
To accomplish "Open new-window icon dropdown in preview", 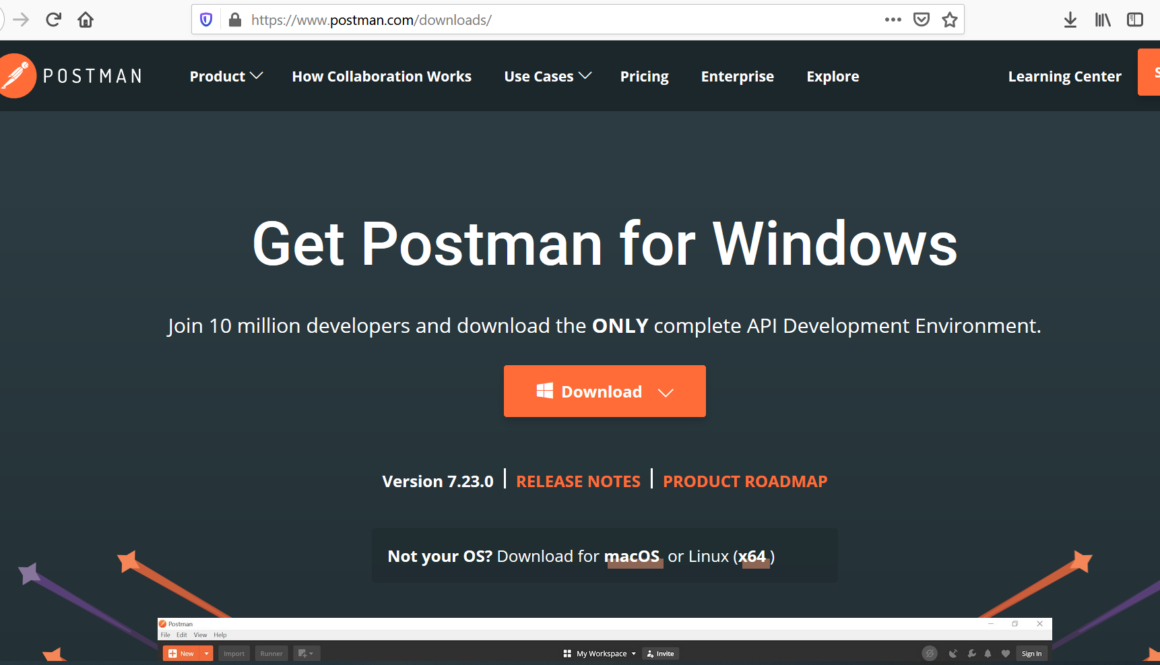I will [306, 653].
